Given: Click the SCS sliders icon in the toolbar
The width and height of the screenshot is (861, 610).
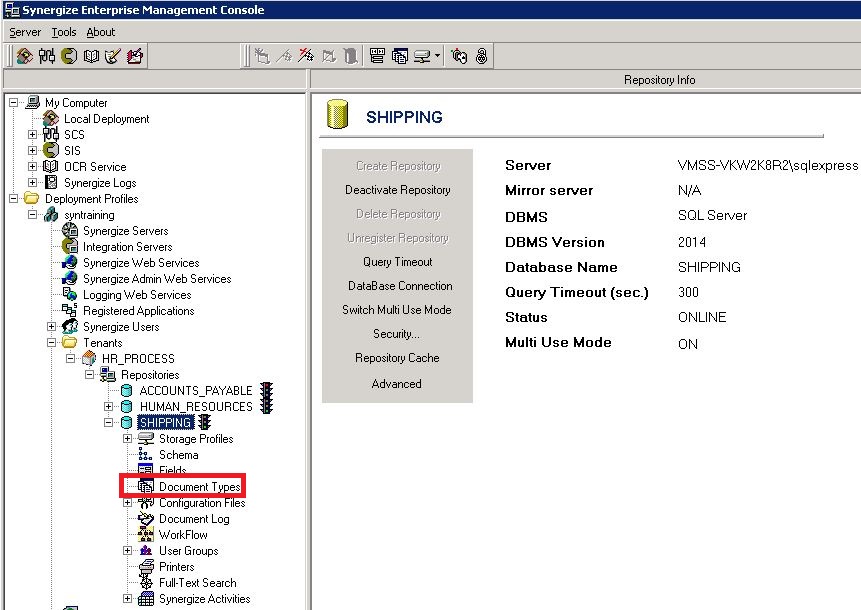Looking at the screenshot, I should click(47, 56).
